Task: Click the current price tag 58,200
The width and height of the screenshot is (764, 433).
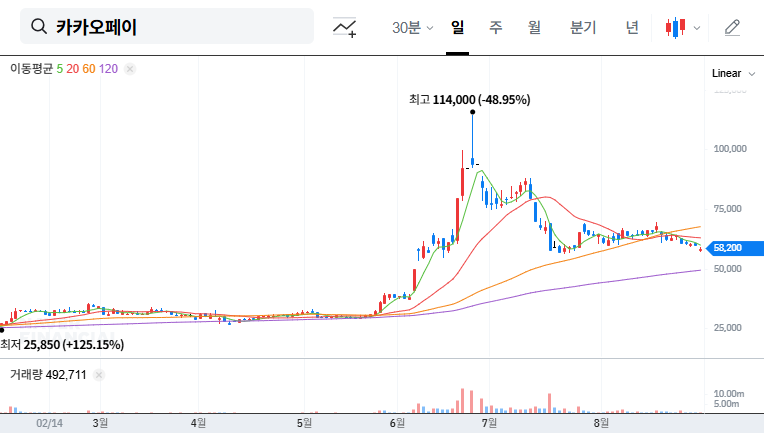Action: pyautogui.click(x=735, y=248)
